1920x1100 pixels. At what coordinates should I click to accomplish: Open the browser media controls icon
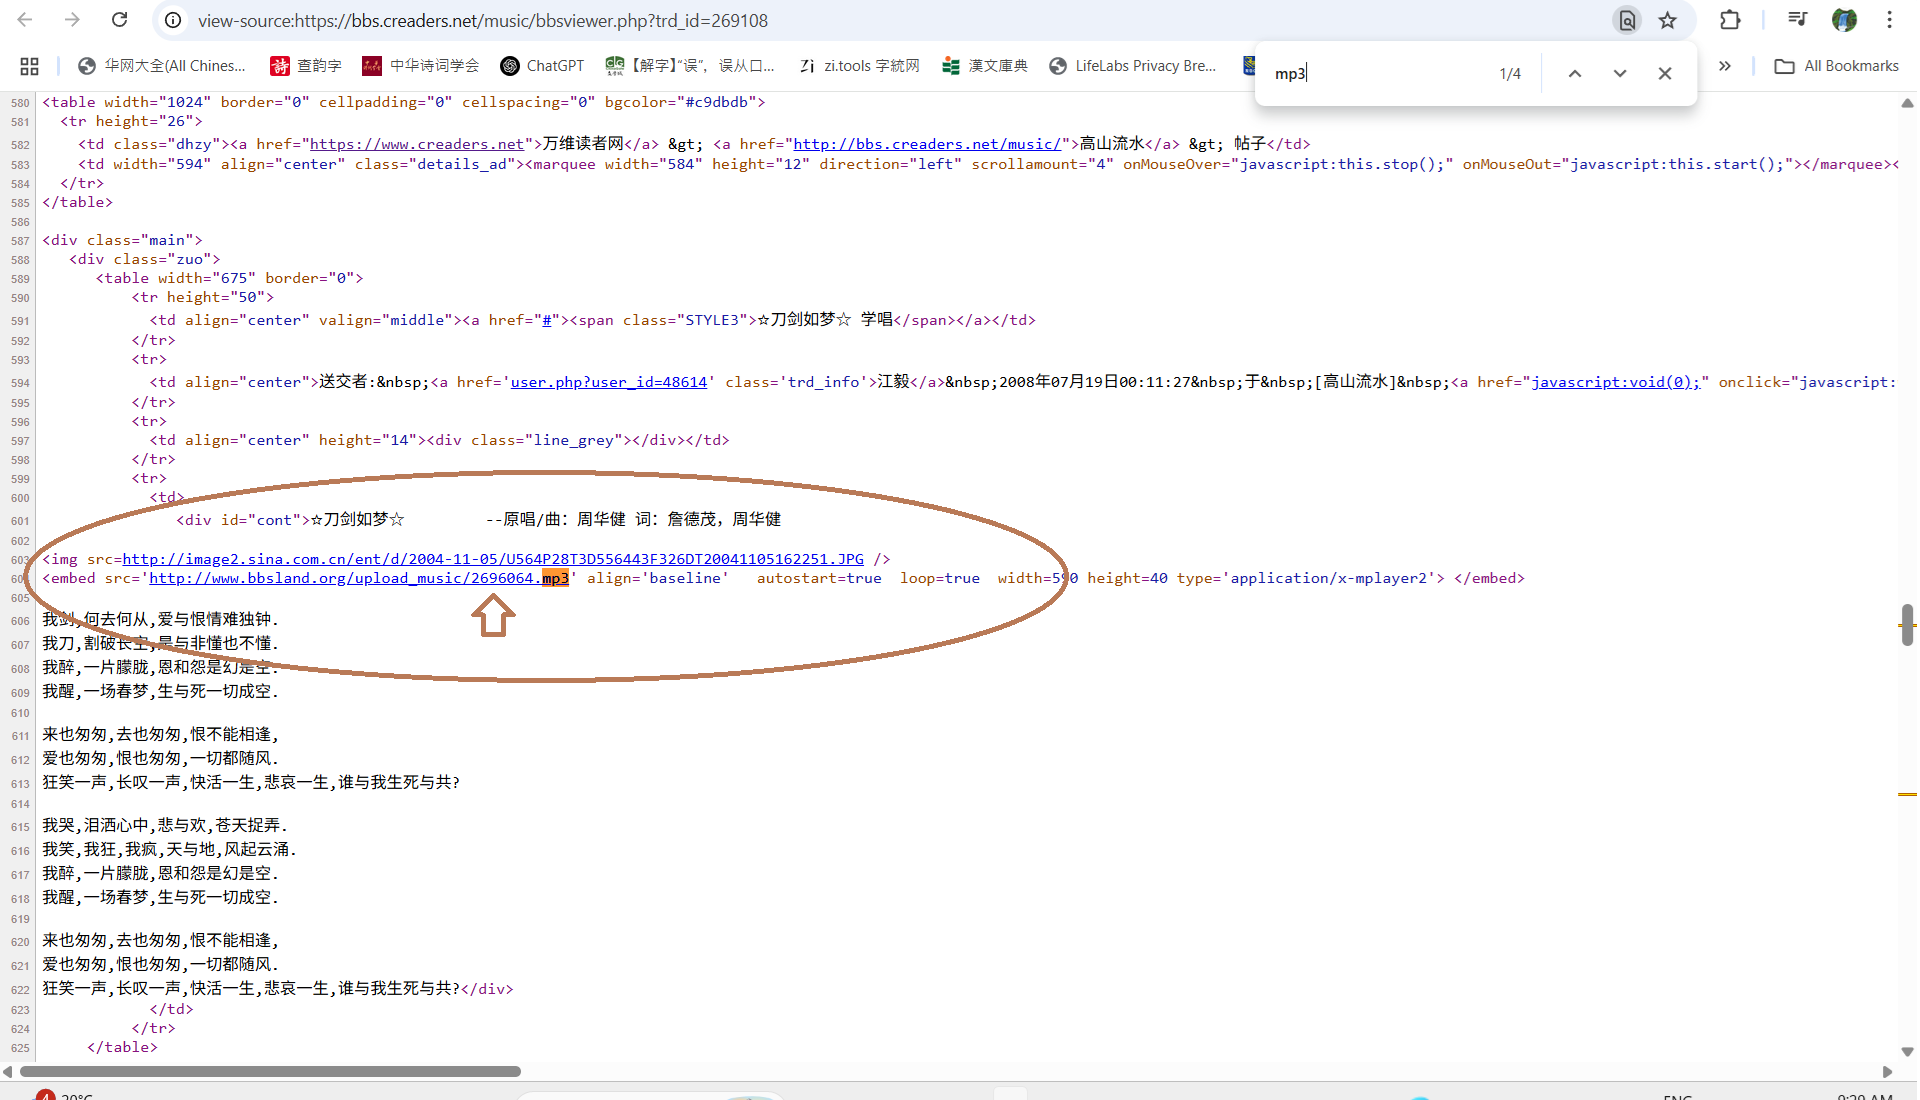(1797, 19)
